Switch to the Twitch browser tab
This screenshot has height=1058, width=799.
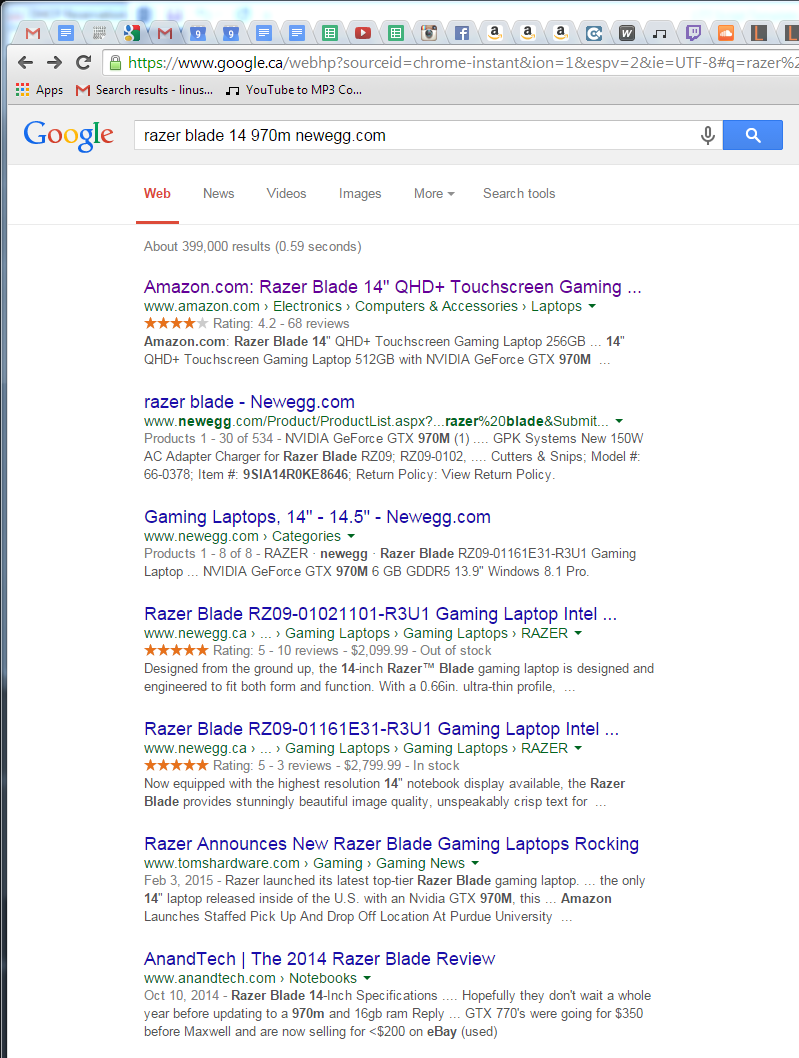[693, 32]
